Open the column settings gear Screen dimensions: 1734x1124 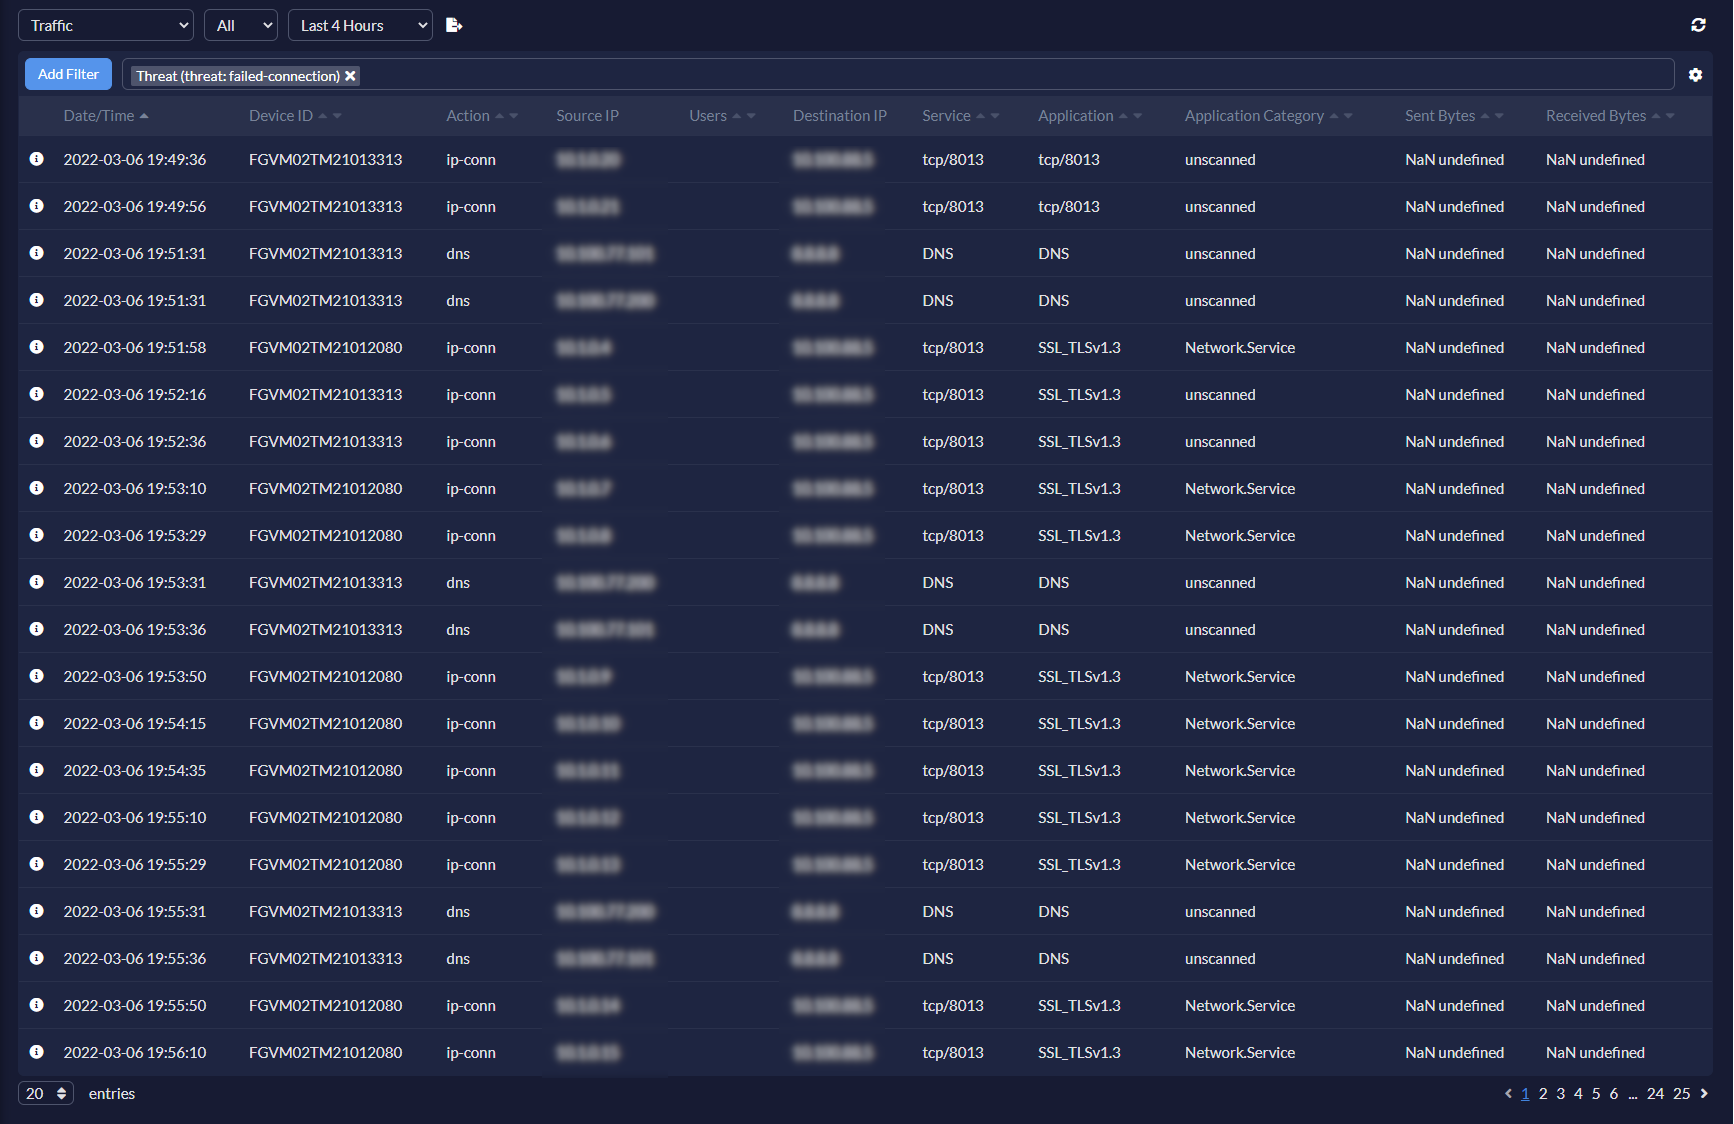click(1696, 75)
